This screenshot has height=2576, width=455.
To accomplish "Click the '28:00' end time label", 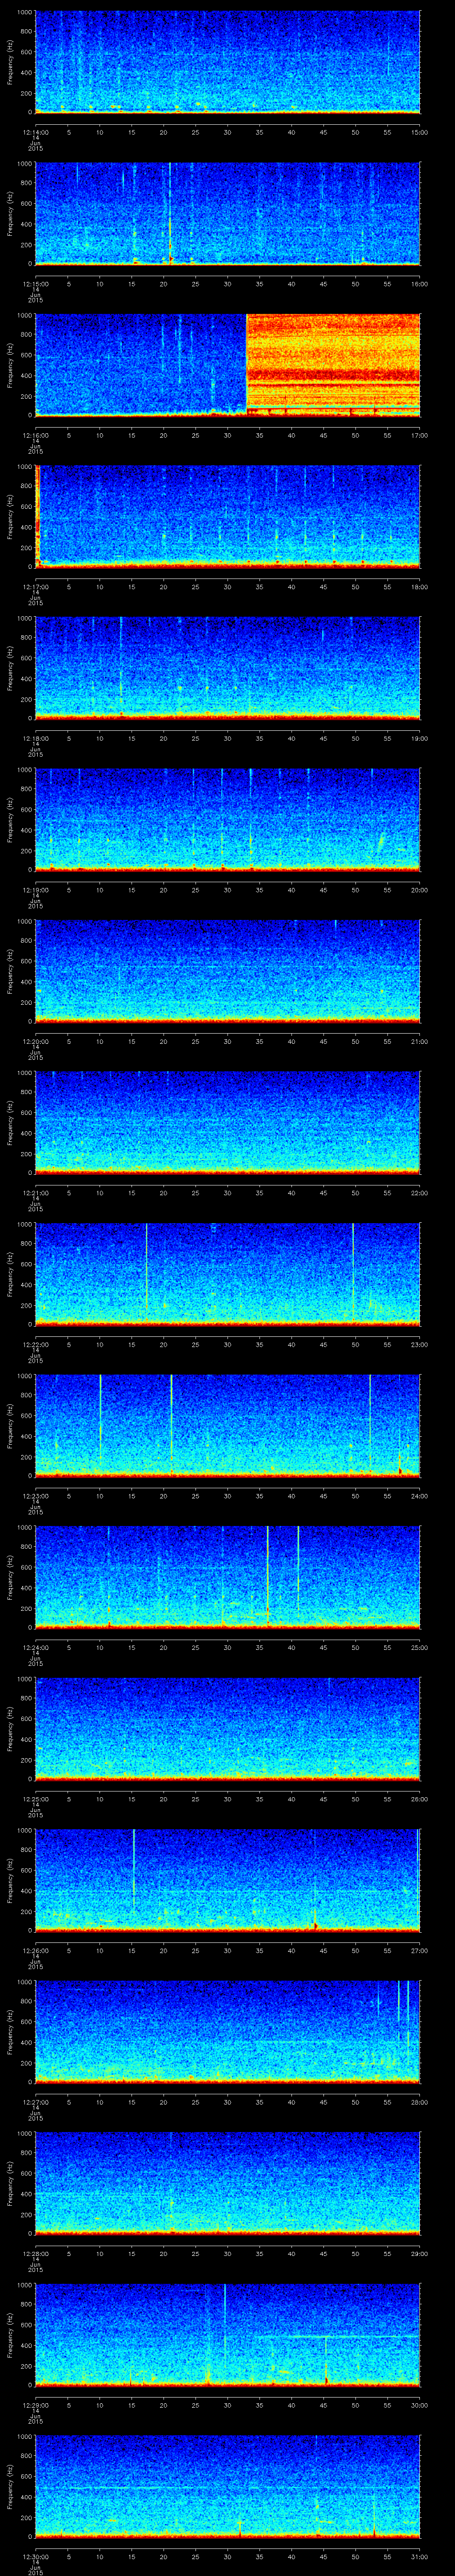I will click(420, 2102).
